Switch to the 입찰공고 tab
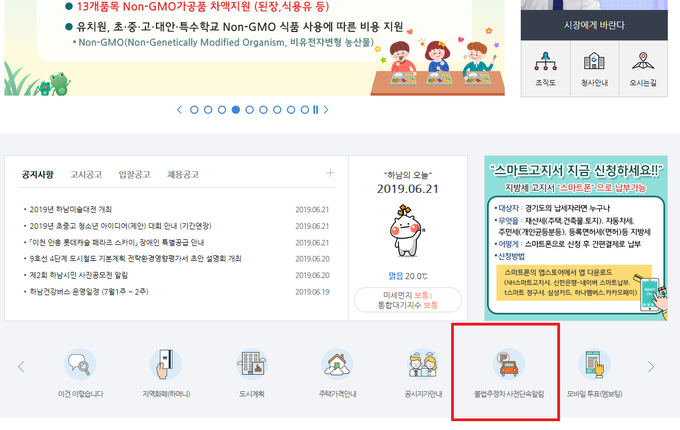Image resolution: width=680 pixels, height=430 pixels. point(133,175)
